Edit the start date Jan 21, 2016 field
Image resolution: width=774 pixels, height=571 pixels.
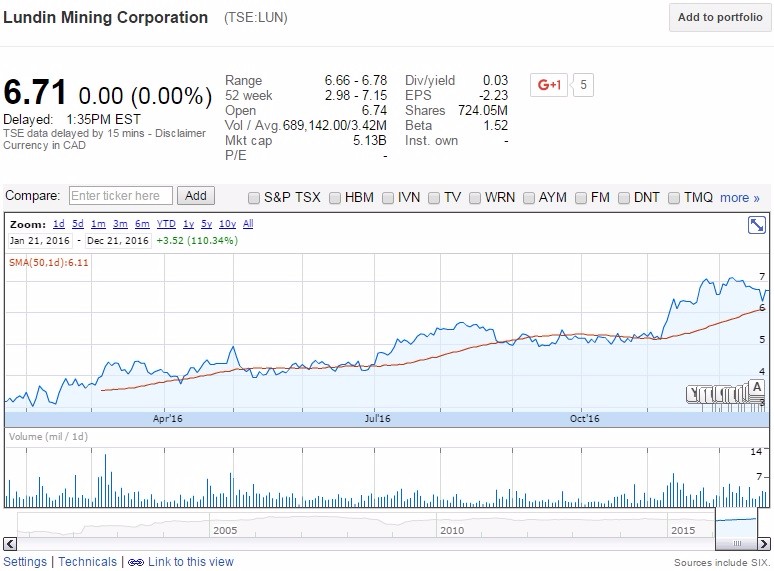[x=40, y=241]
